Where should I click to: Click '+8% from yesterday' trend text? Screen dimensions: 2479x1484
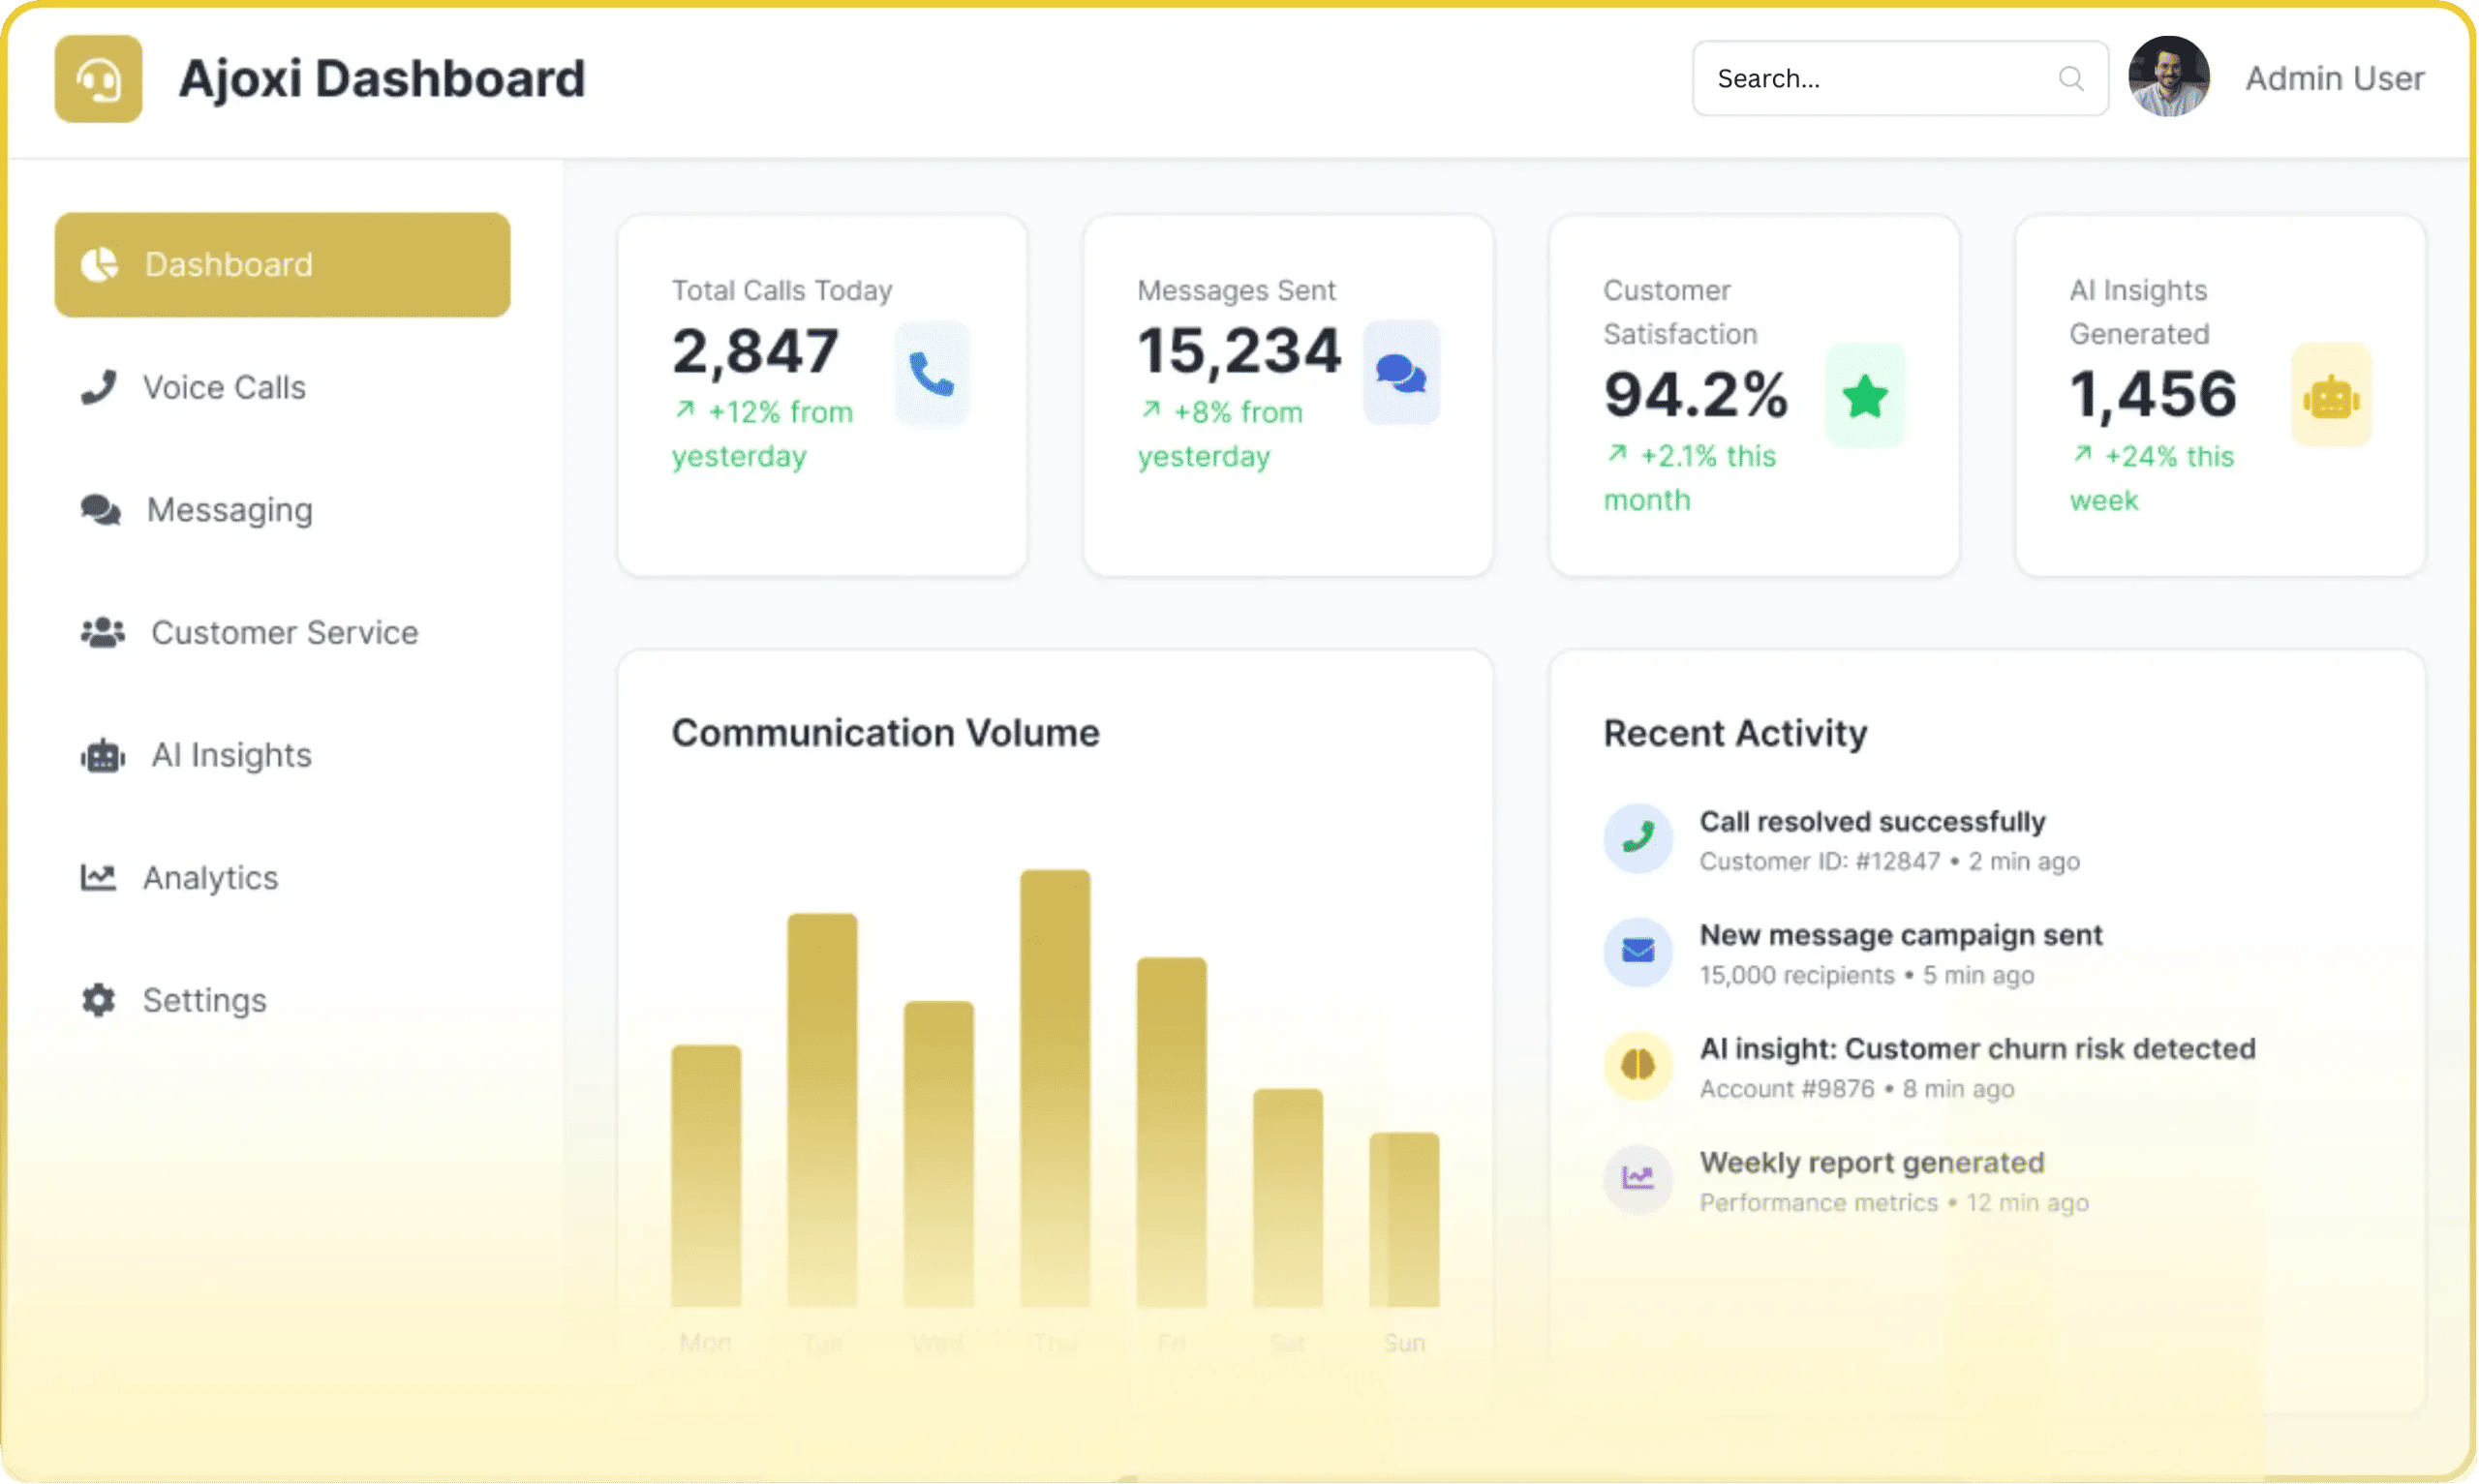(x=1221, y=435)
